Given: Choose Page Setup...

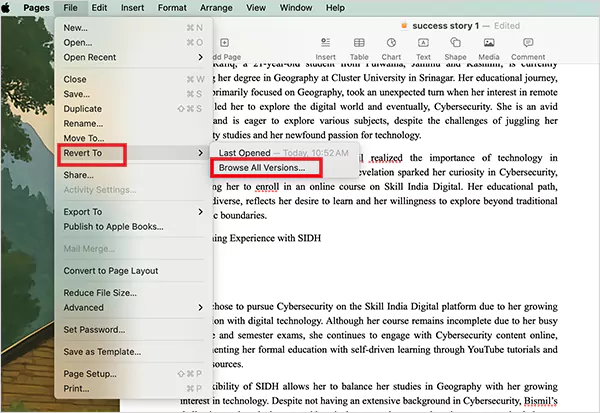Looking at the screenshot, I should [133, 374].
